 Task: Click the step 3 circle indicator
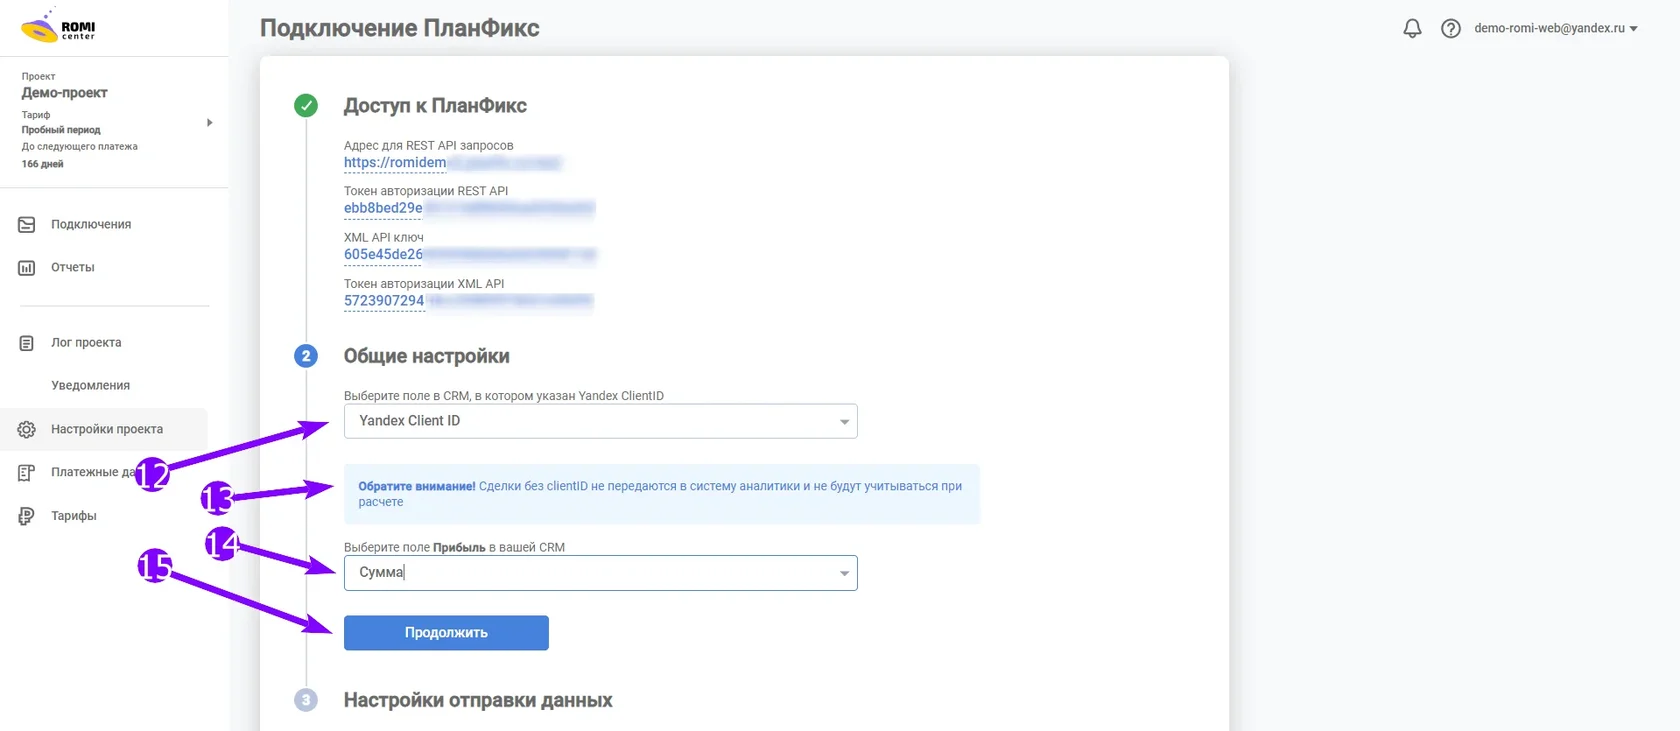tap(306, 700)
